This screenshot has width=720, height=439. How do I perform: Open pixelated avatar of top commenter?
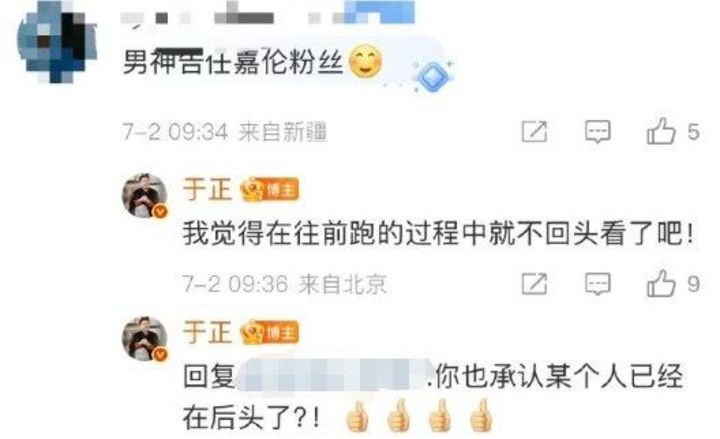(57, 41)
